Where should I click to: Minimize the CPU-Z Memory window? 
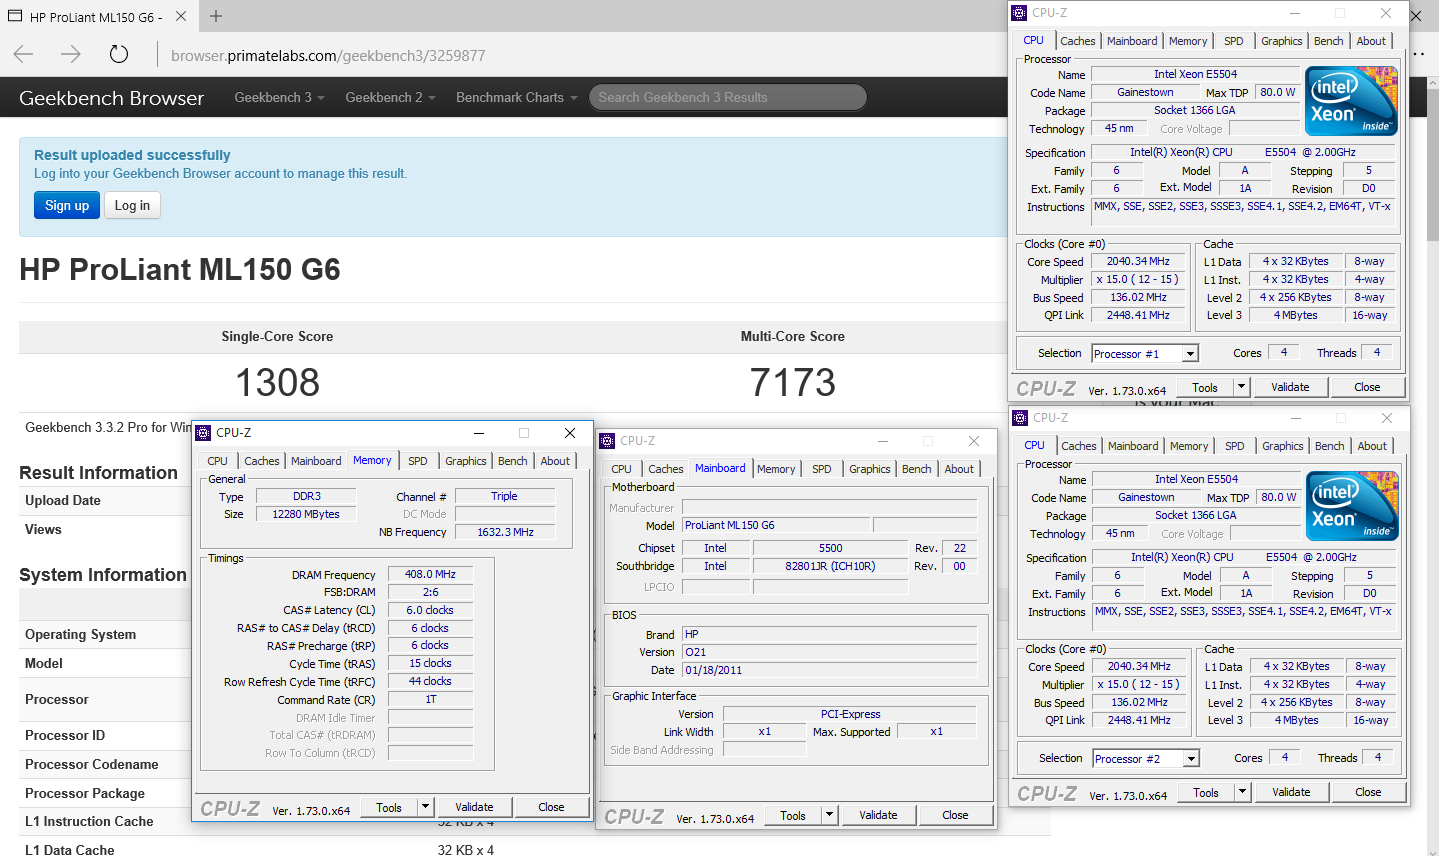point(479,433)
